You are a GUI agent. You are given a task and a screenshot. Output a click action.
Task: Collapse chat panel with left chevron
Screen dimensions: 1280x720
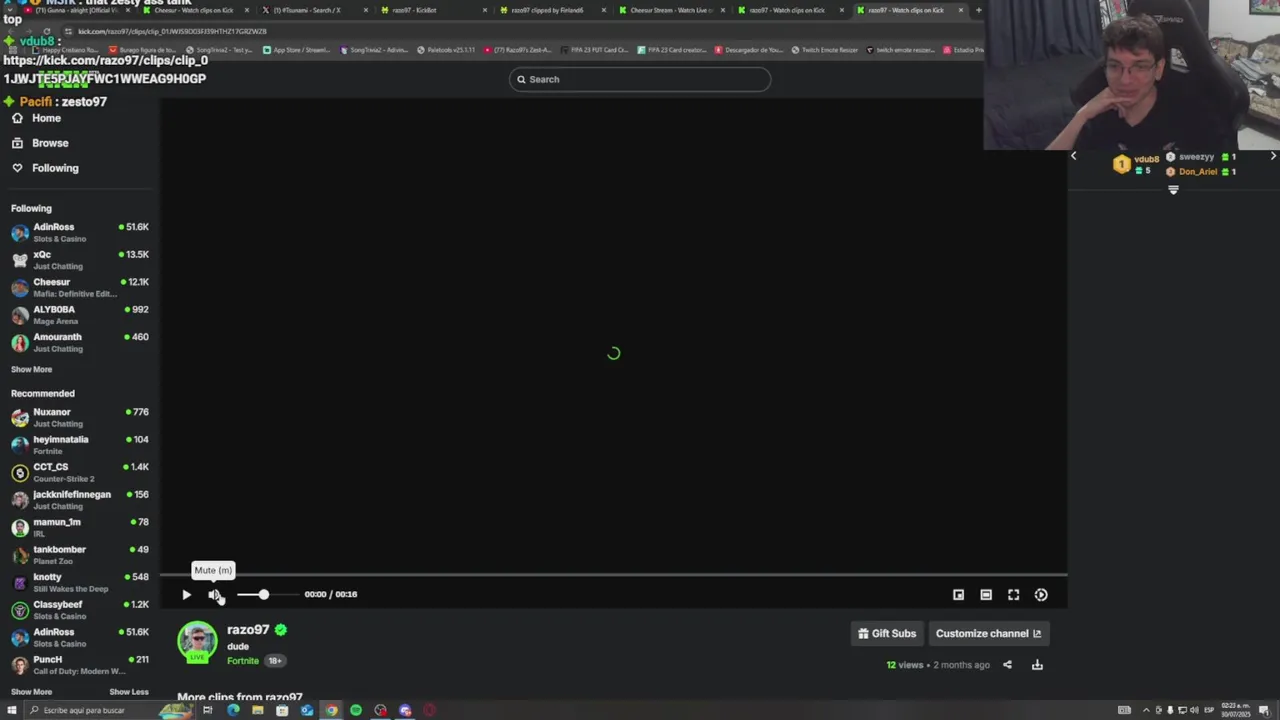point(1074,156)
